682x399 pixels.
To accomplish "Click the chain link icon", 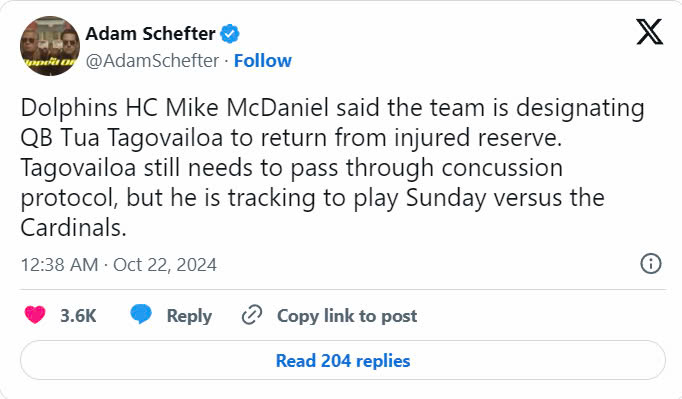I will click(x=252, y=315).
